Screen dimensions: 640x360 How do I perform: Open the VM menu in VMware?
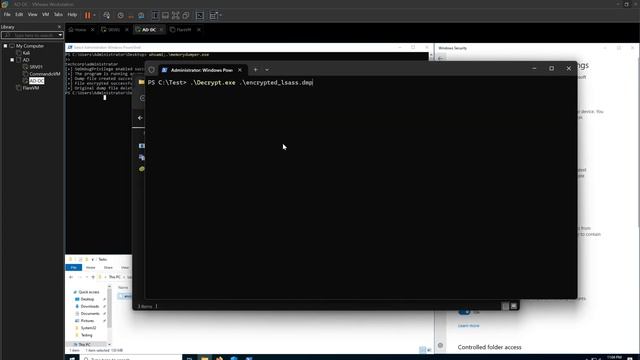[45, 14]
